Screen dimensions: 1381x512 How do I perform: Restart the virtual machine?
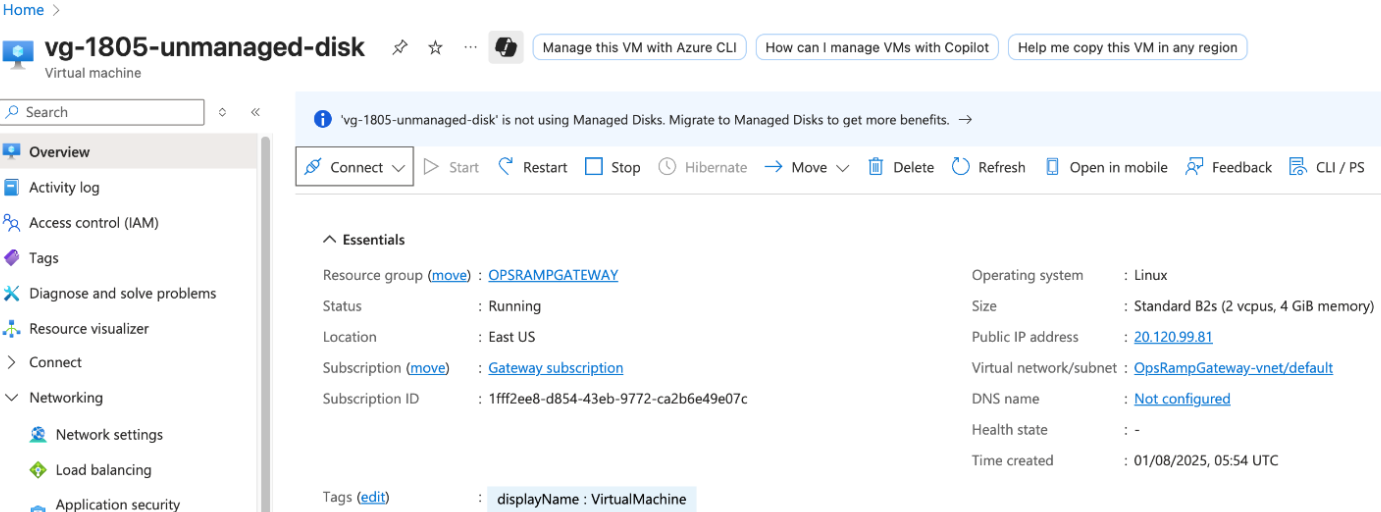533,167
